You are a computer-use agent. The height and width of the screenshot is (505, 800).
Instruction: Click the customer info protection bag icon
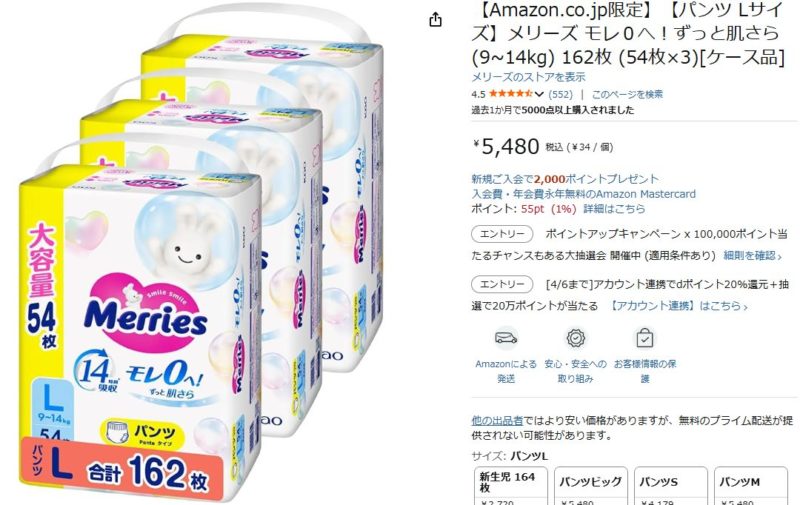tap(645, 338)
